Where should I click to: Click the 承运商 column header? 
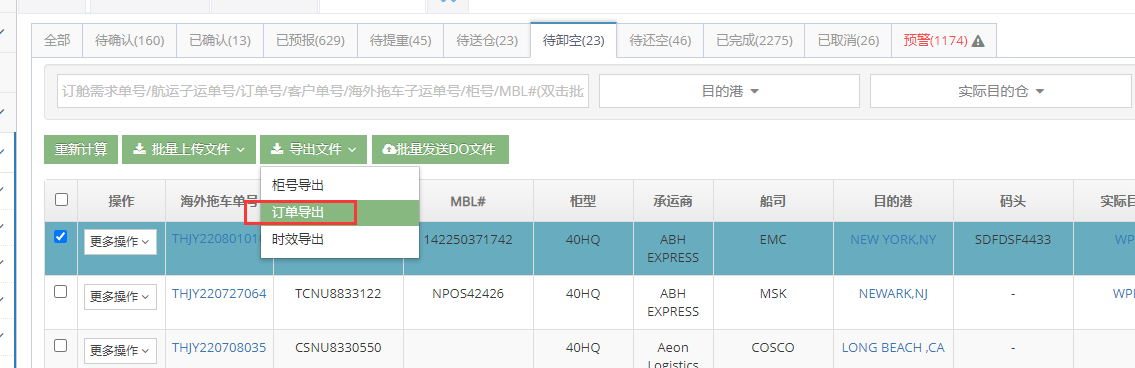tap(673, 201)
